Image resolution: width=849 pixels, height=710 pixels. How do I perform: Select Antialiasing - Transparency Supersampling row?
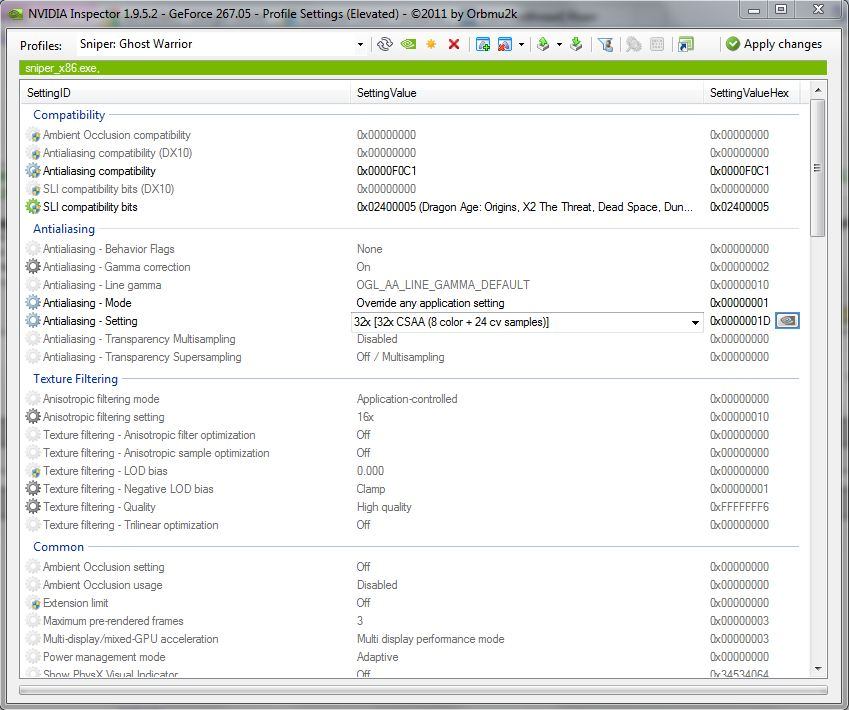[x=412, y=357]
